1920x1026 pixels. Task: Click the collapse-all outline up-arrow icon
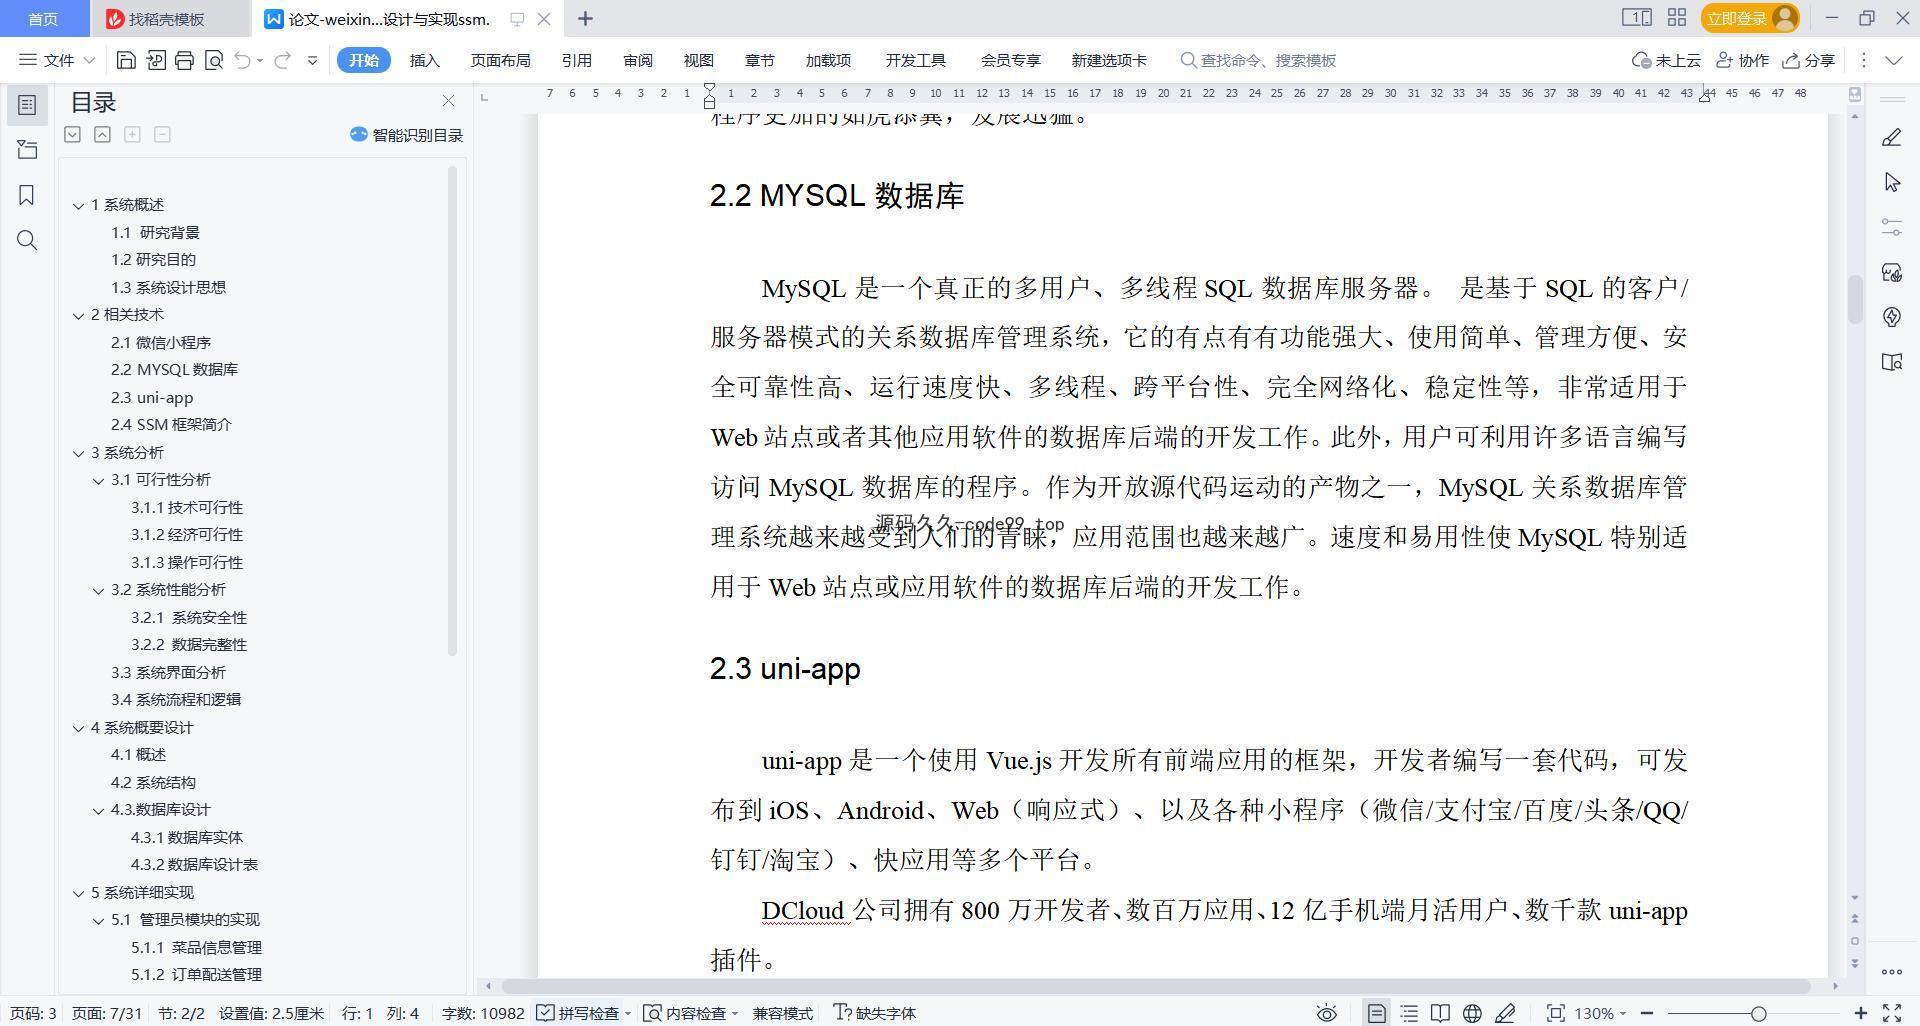click(x=102, y=134)
